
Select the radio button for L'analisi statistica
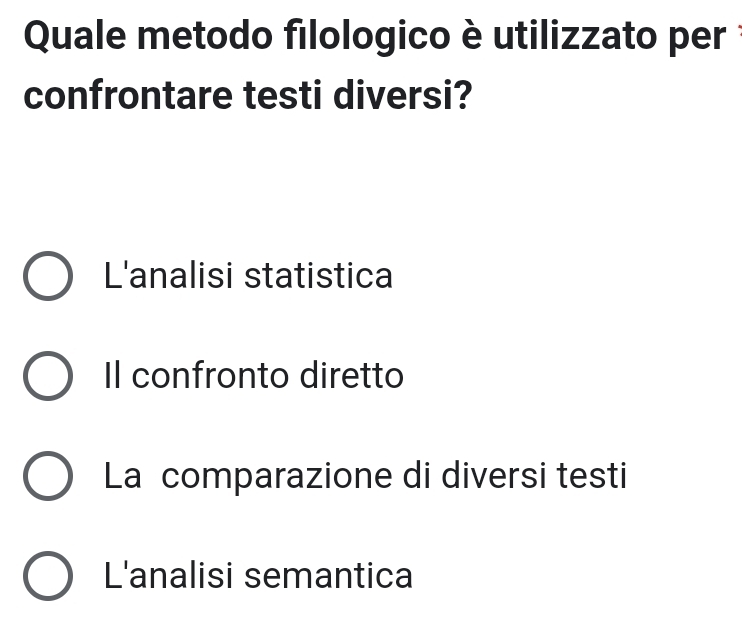(x=47, y=276)
